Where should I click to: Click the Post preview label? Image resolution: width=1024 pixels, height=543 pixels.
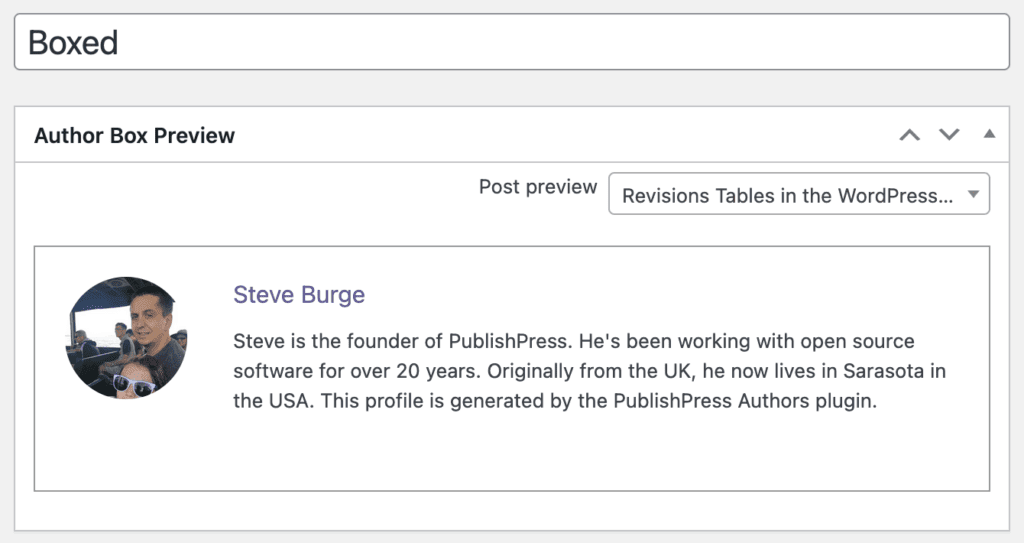[x=537, y=187]
